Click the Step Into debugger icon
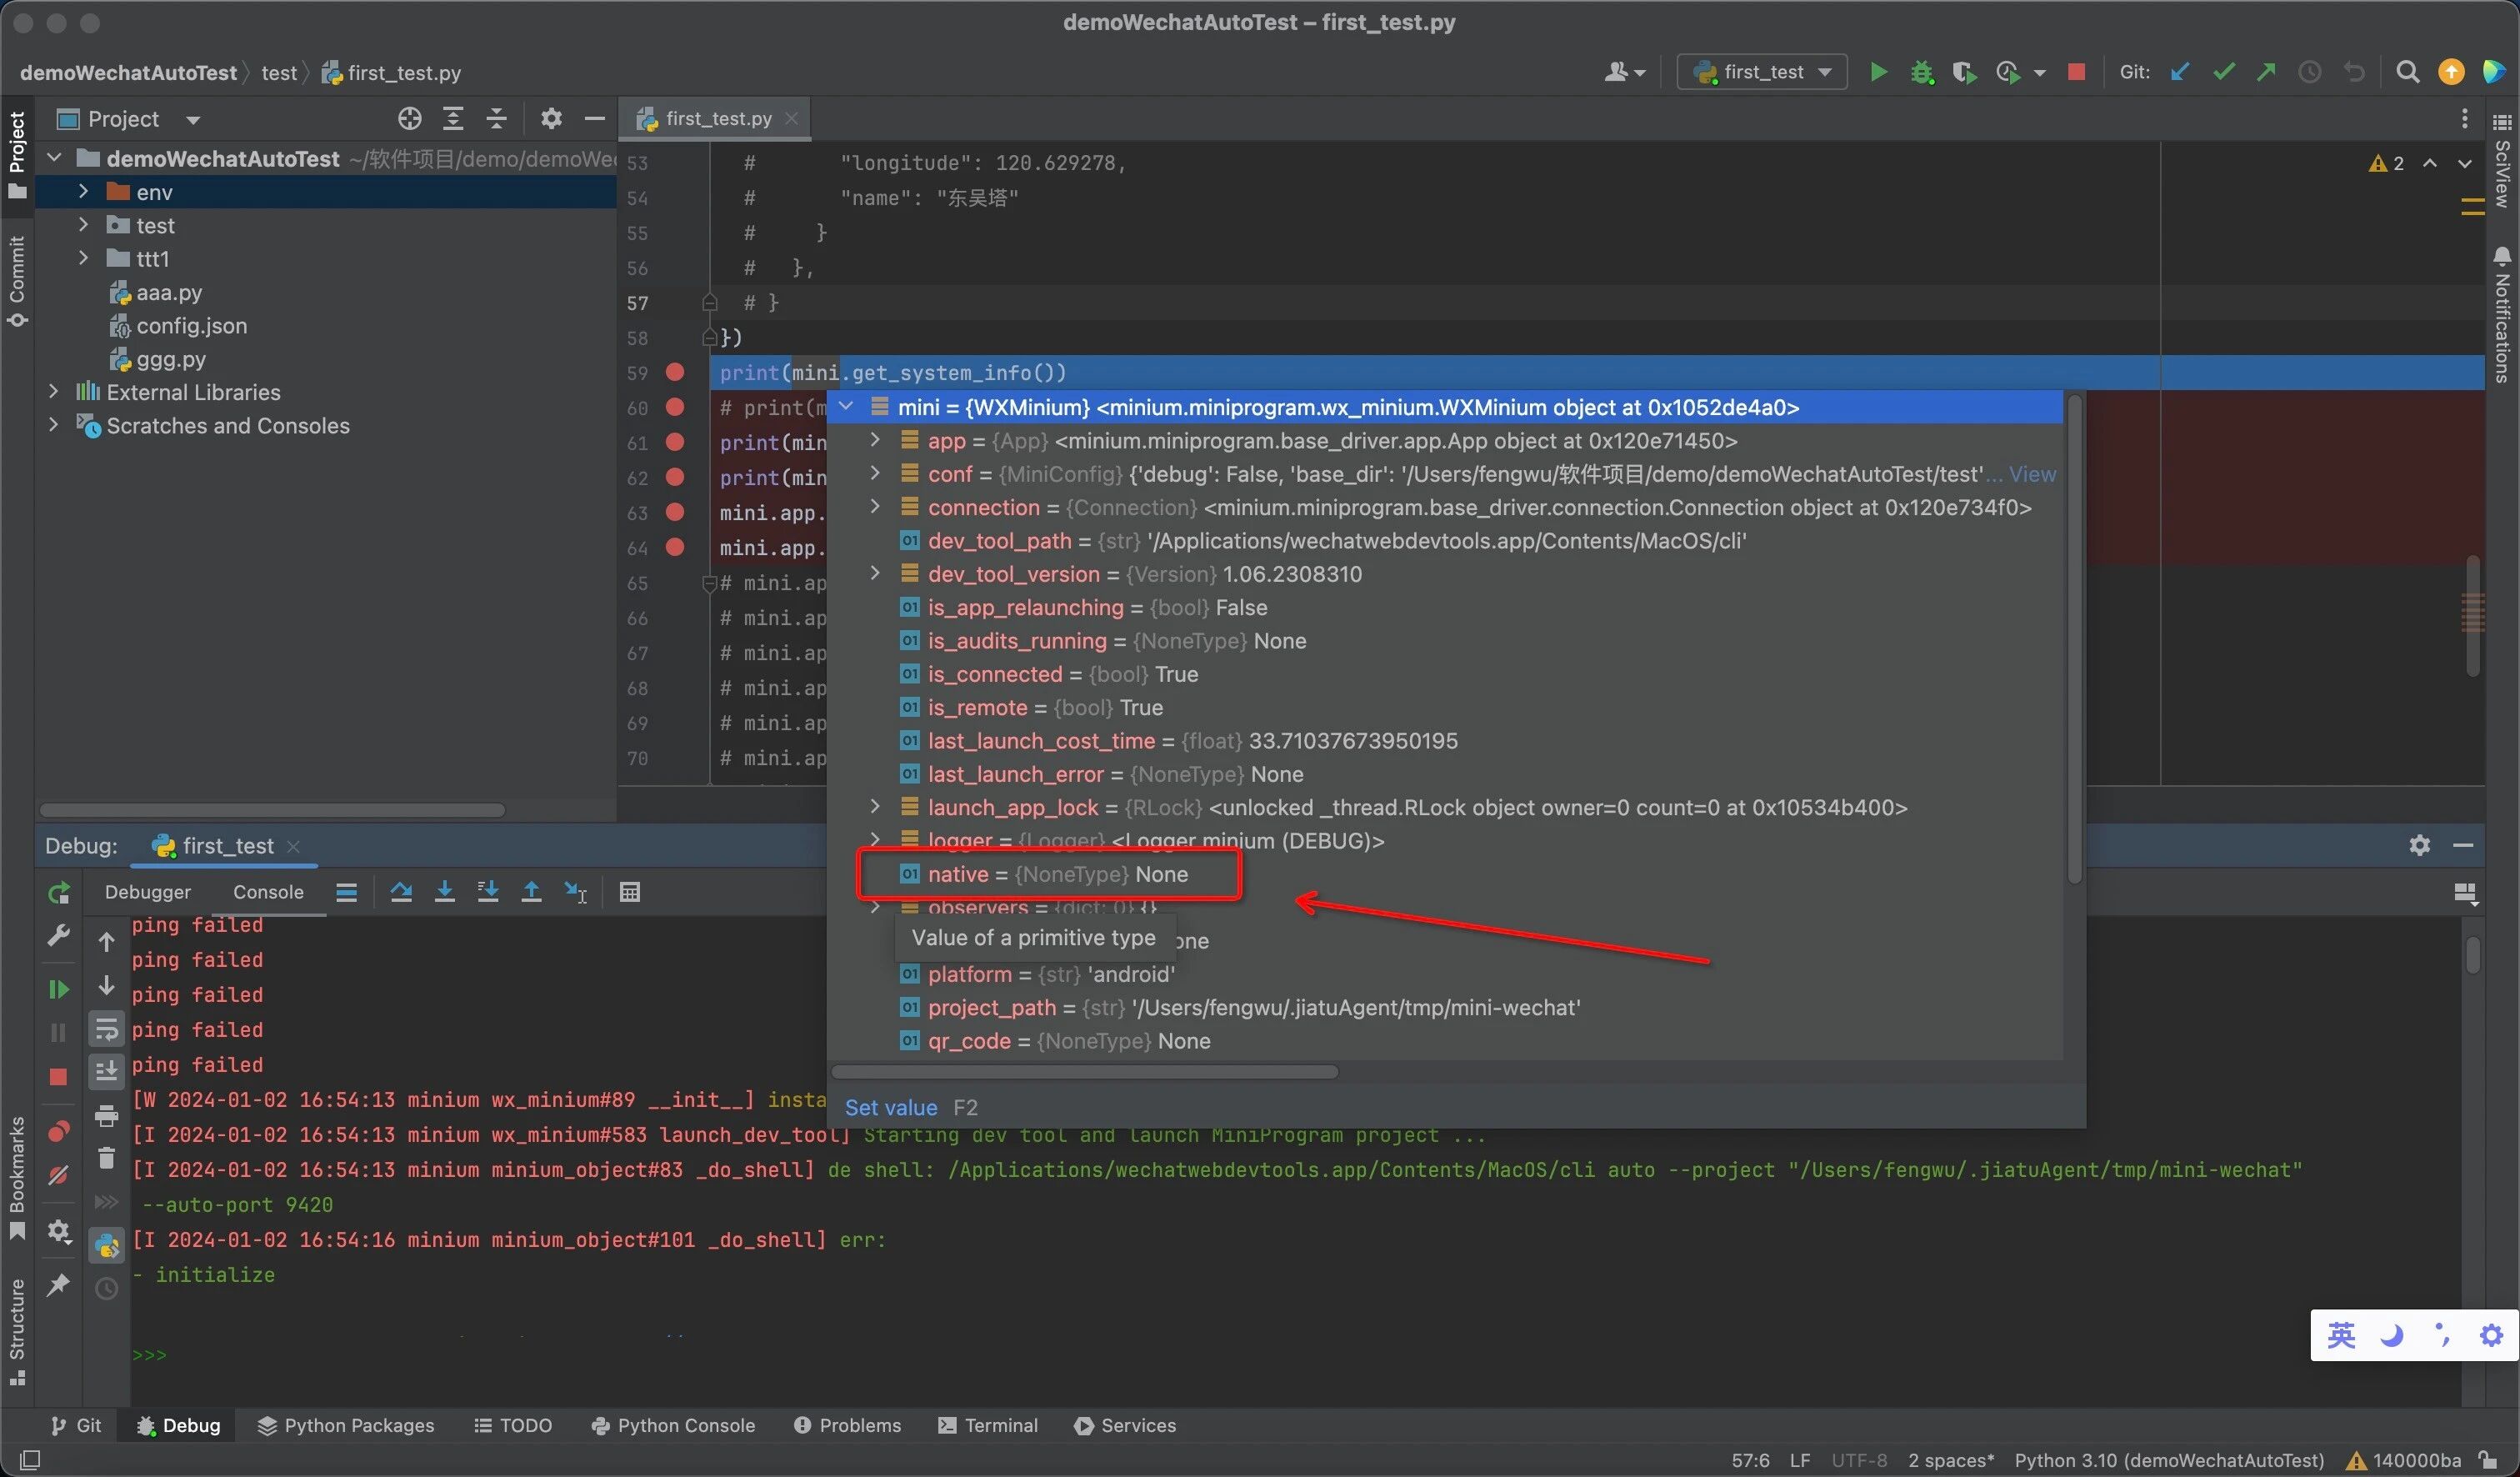 point(445,892)
